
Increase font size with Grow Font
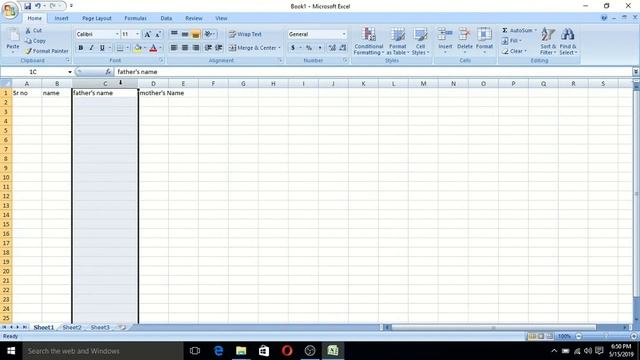(147, 34)
